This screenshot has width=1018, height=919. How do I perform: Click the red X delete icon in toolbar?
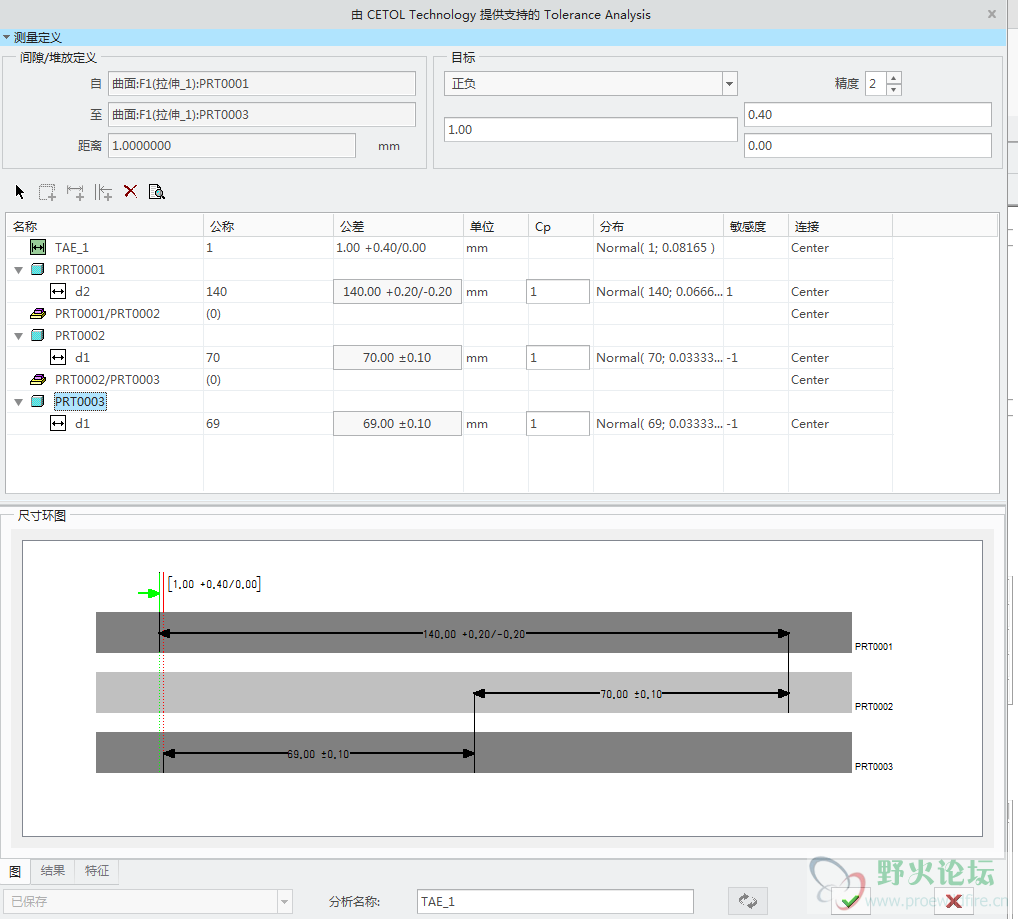(x=130, y=191)
